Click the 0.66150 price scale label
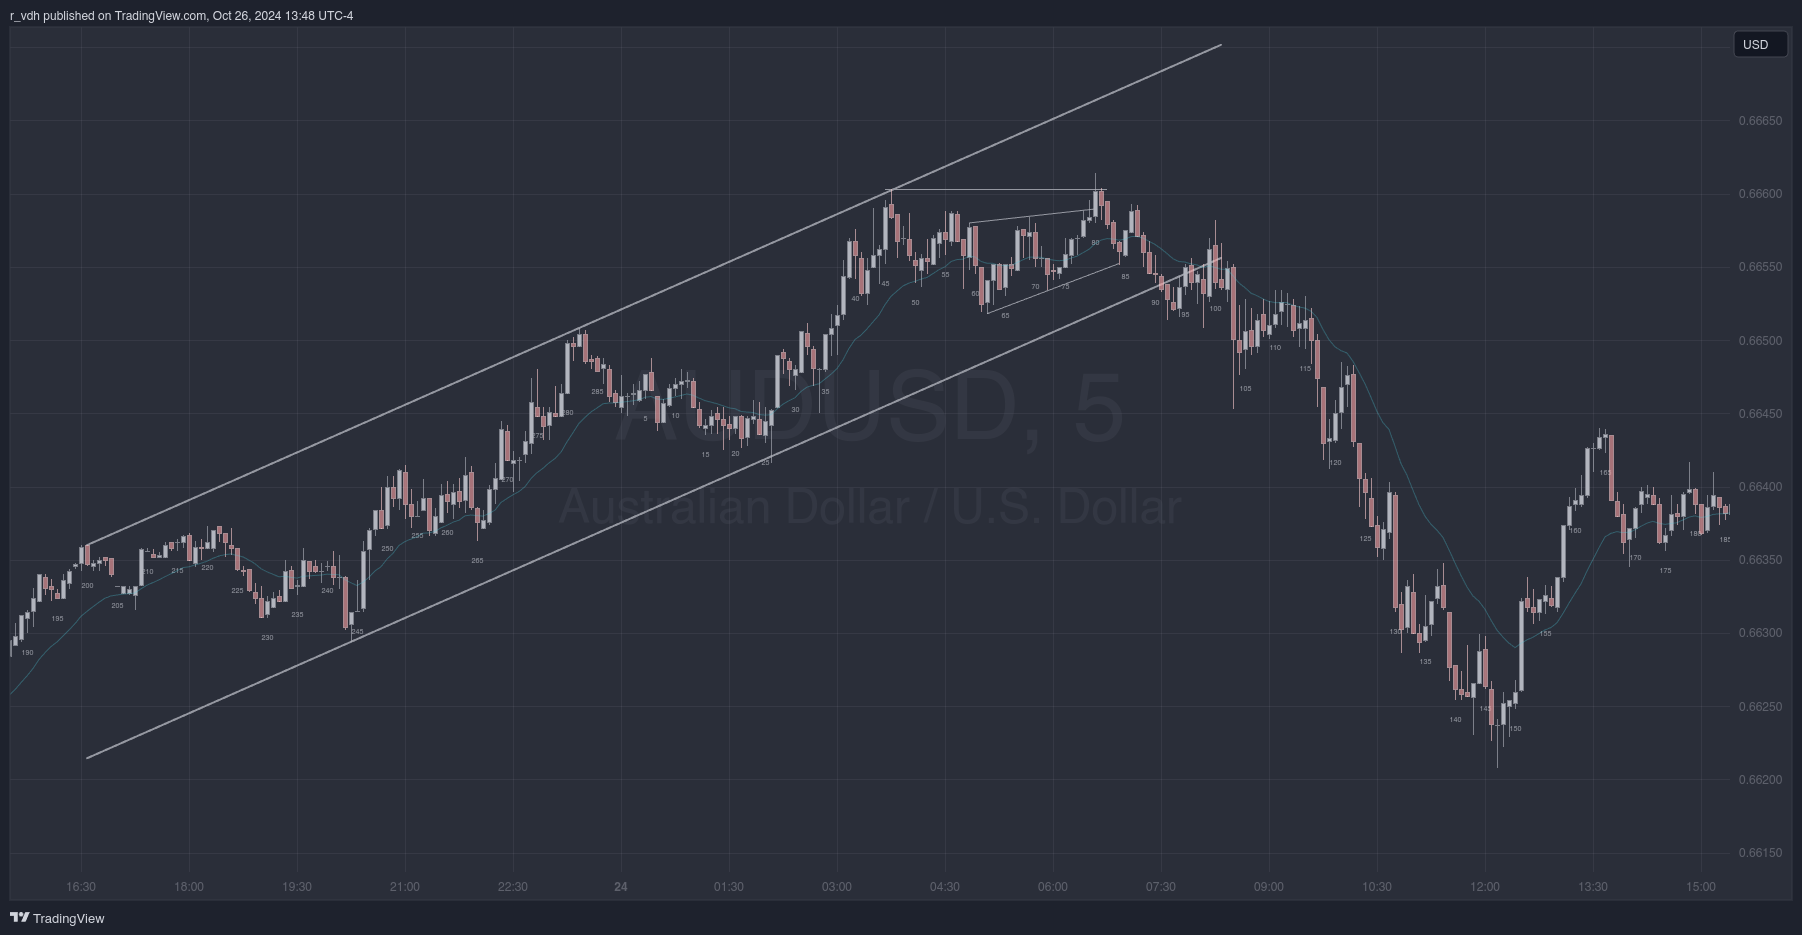 [x=1760, y=853]
